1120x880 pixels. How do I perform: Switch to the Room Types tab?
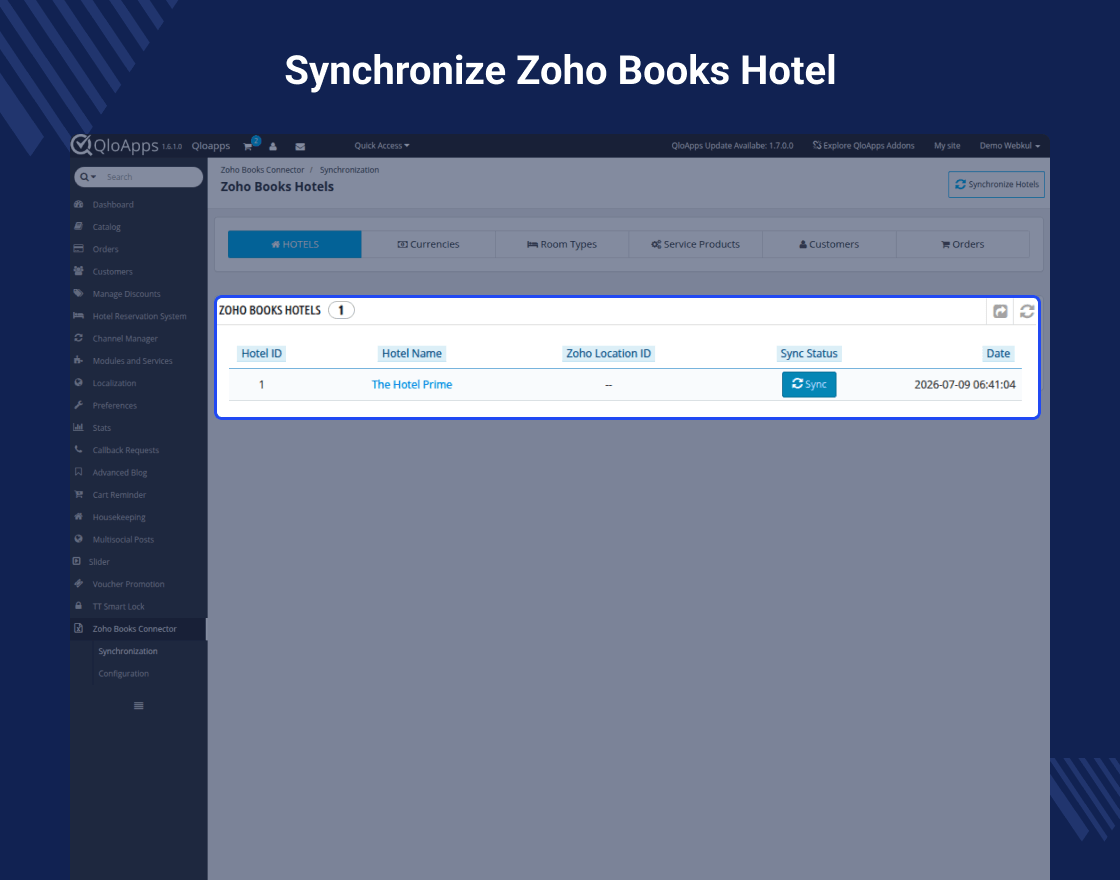point(562,244)
